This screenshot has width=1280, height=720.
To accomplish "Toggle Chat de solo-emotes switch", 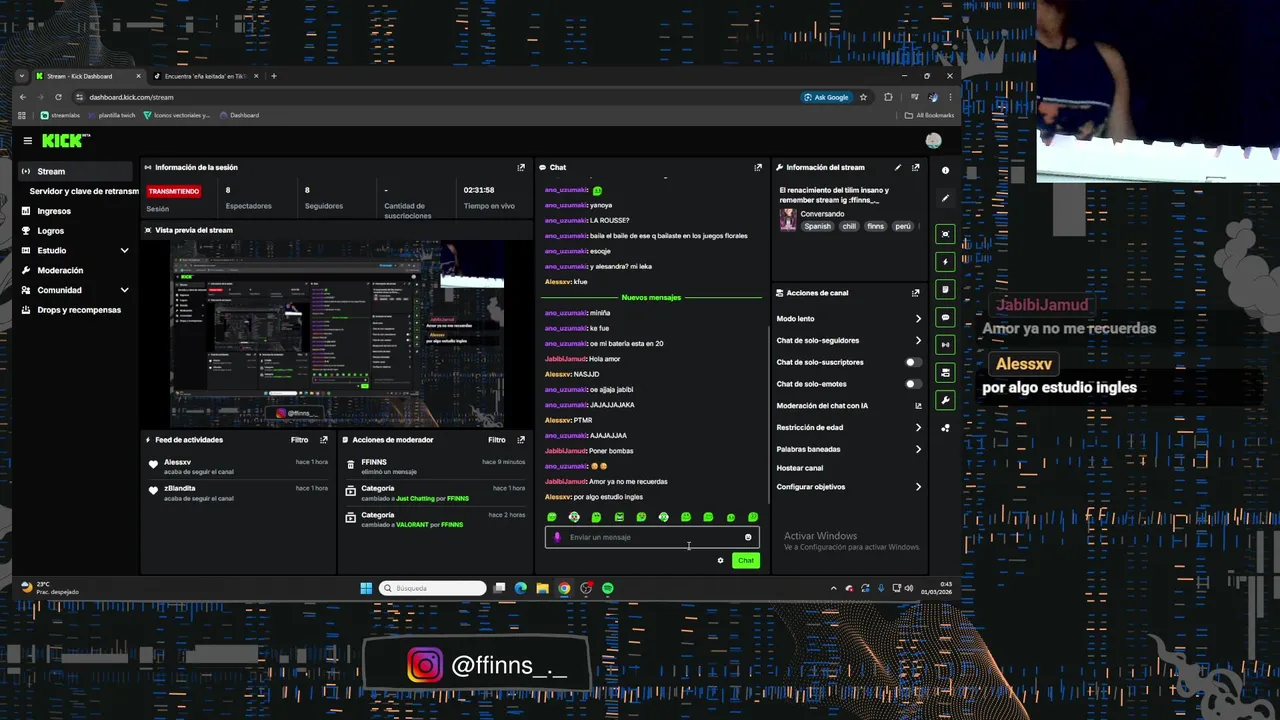I will 913,384.
